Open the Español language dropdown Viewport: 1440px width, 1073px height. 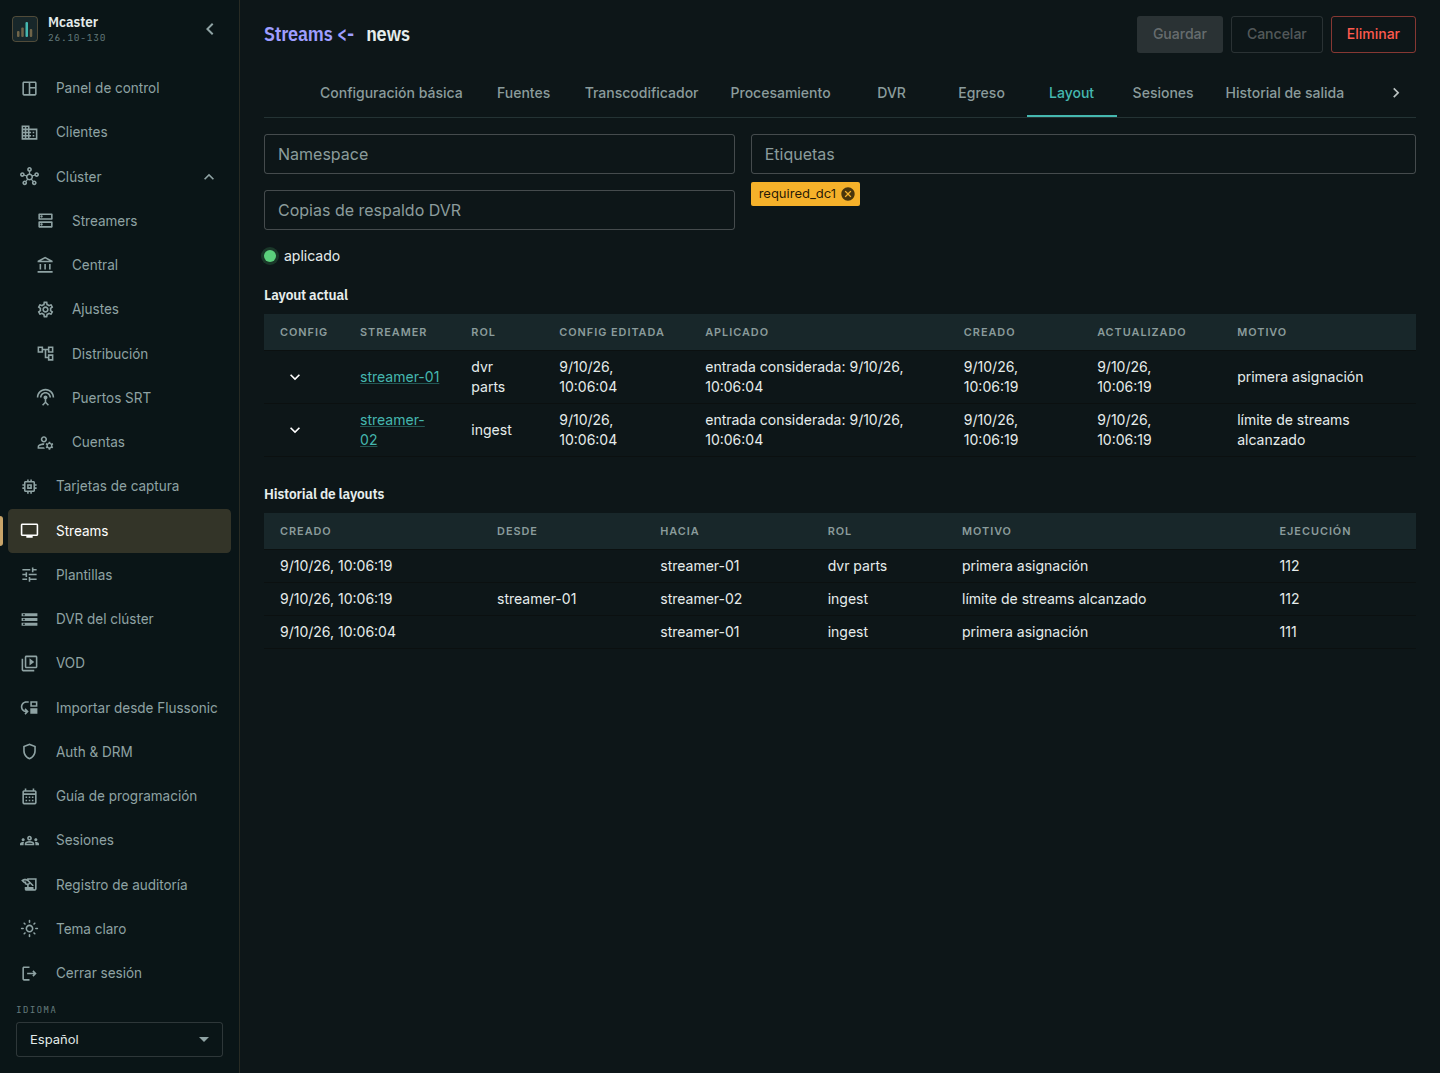click(119, 1040)
